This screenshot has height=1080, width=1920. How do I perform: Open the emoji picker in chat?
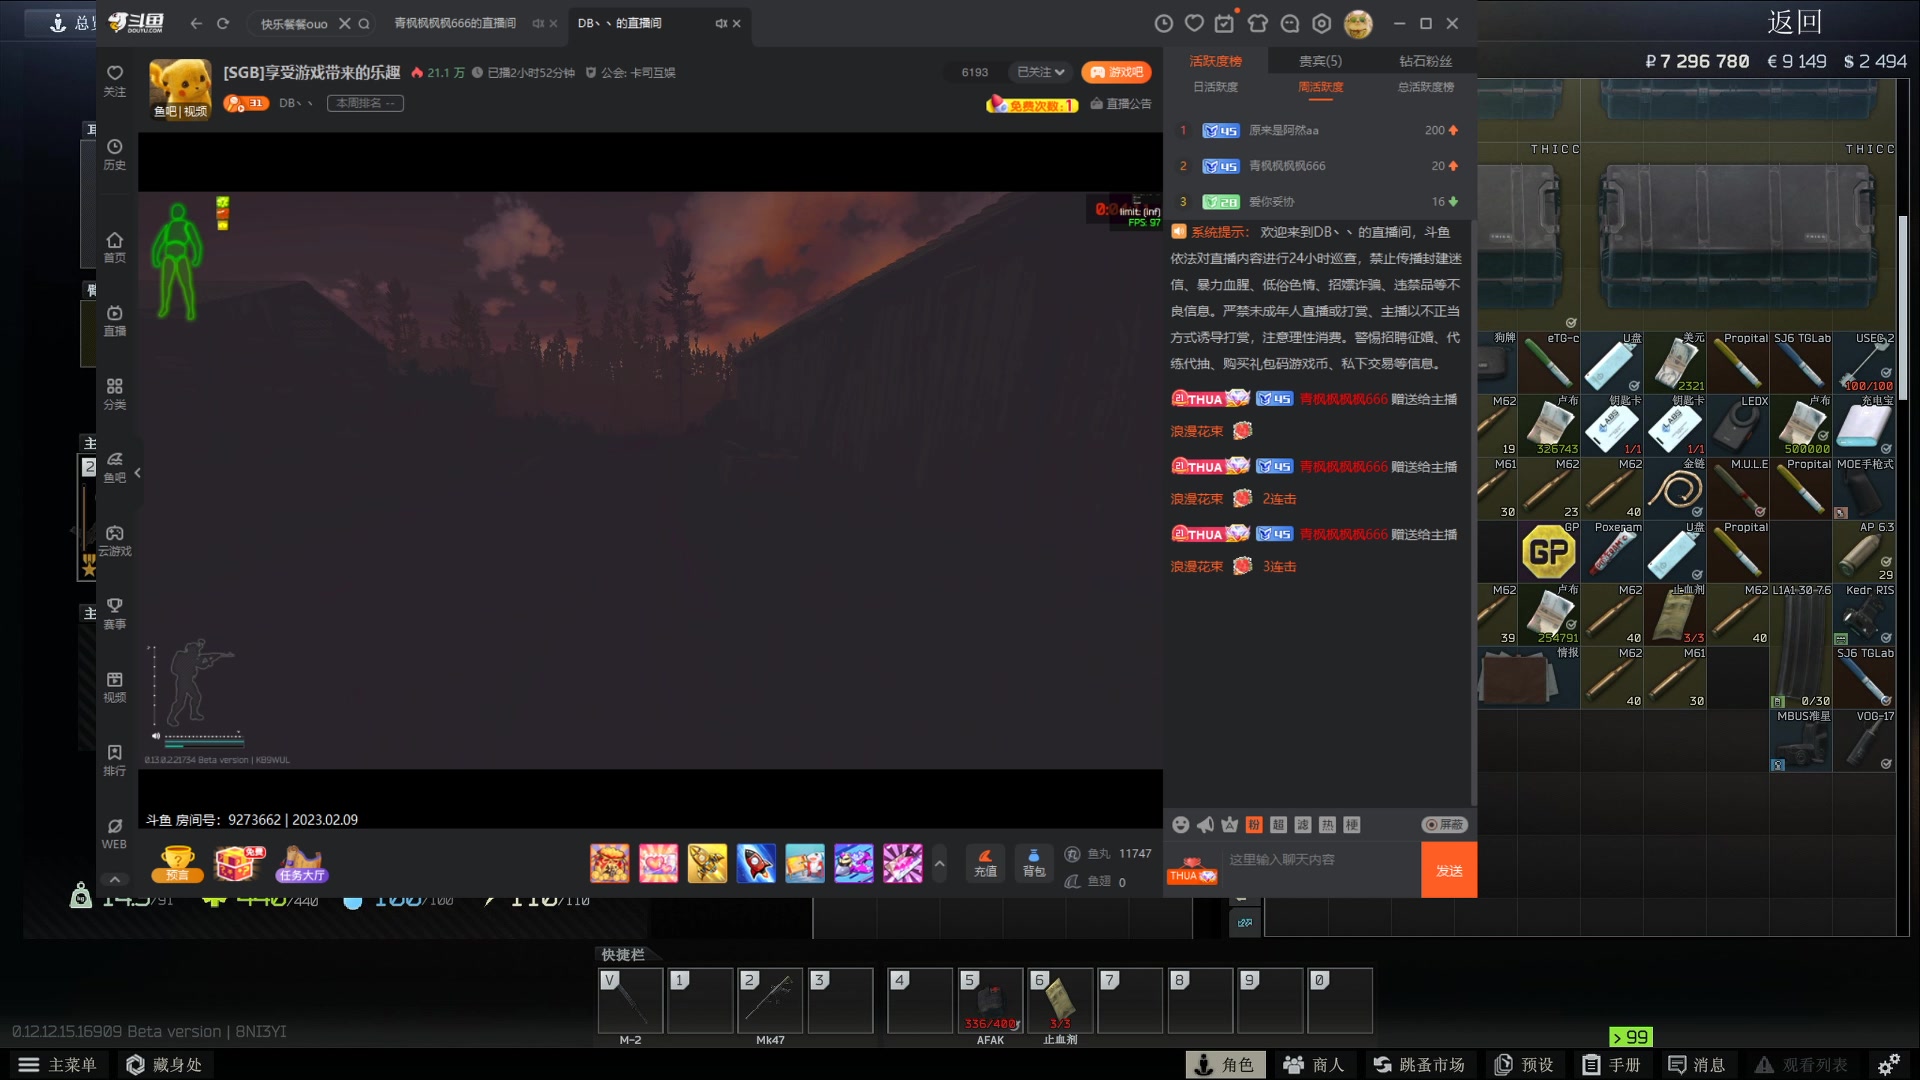point(1181,825)
